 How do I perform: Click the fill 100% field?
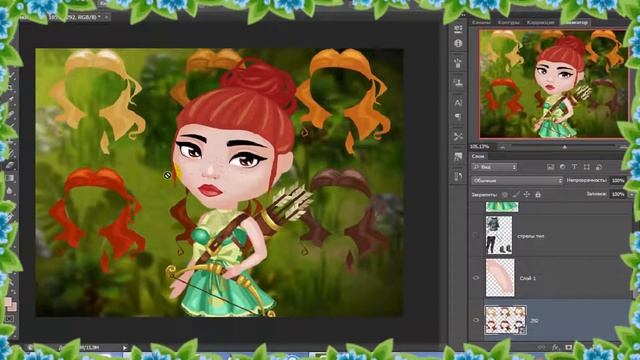coord(618,195)
